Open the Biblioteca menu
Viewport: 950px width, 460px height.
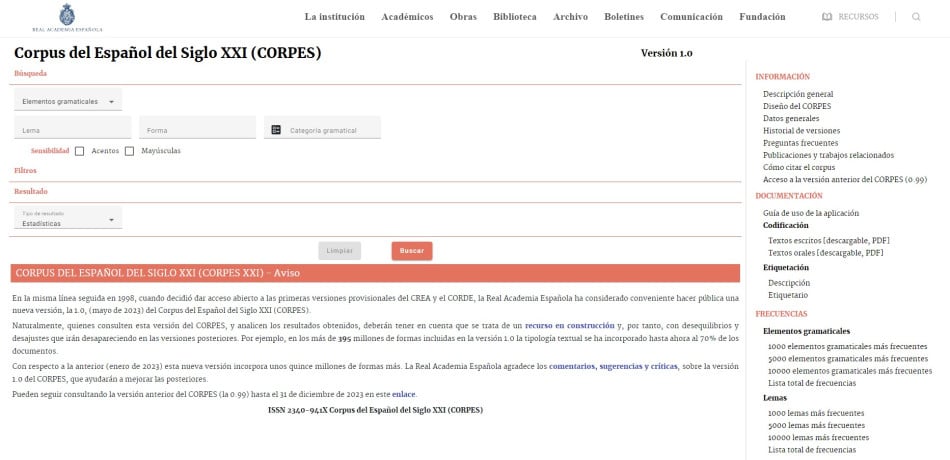tap(514, 17)
